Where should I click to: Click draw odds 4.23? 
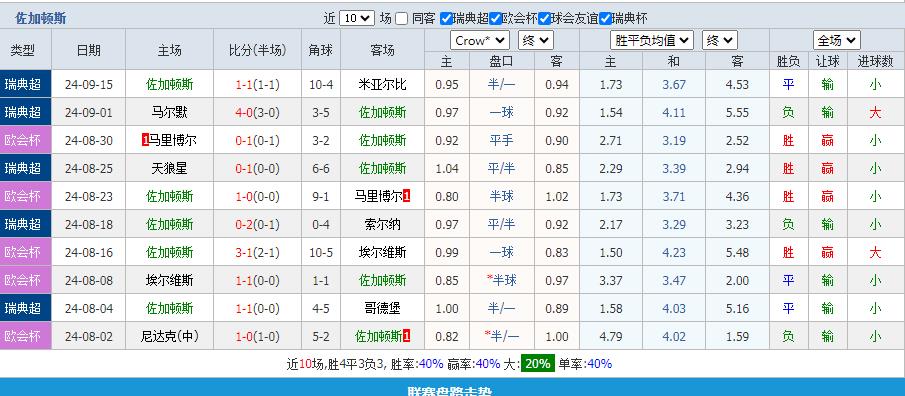tap(674, 252)
